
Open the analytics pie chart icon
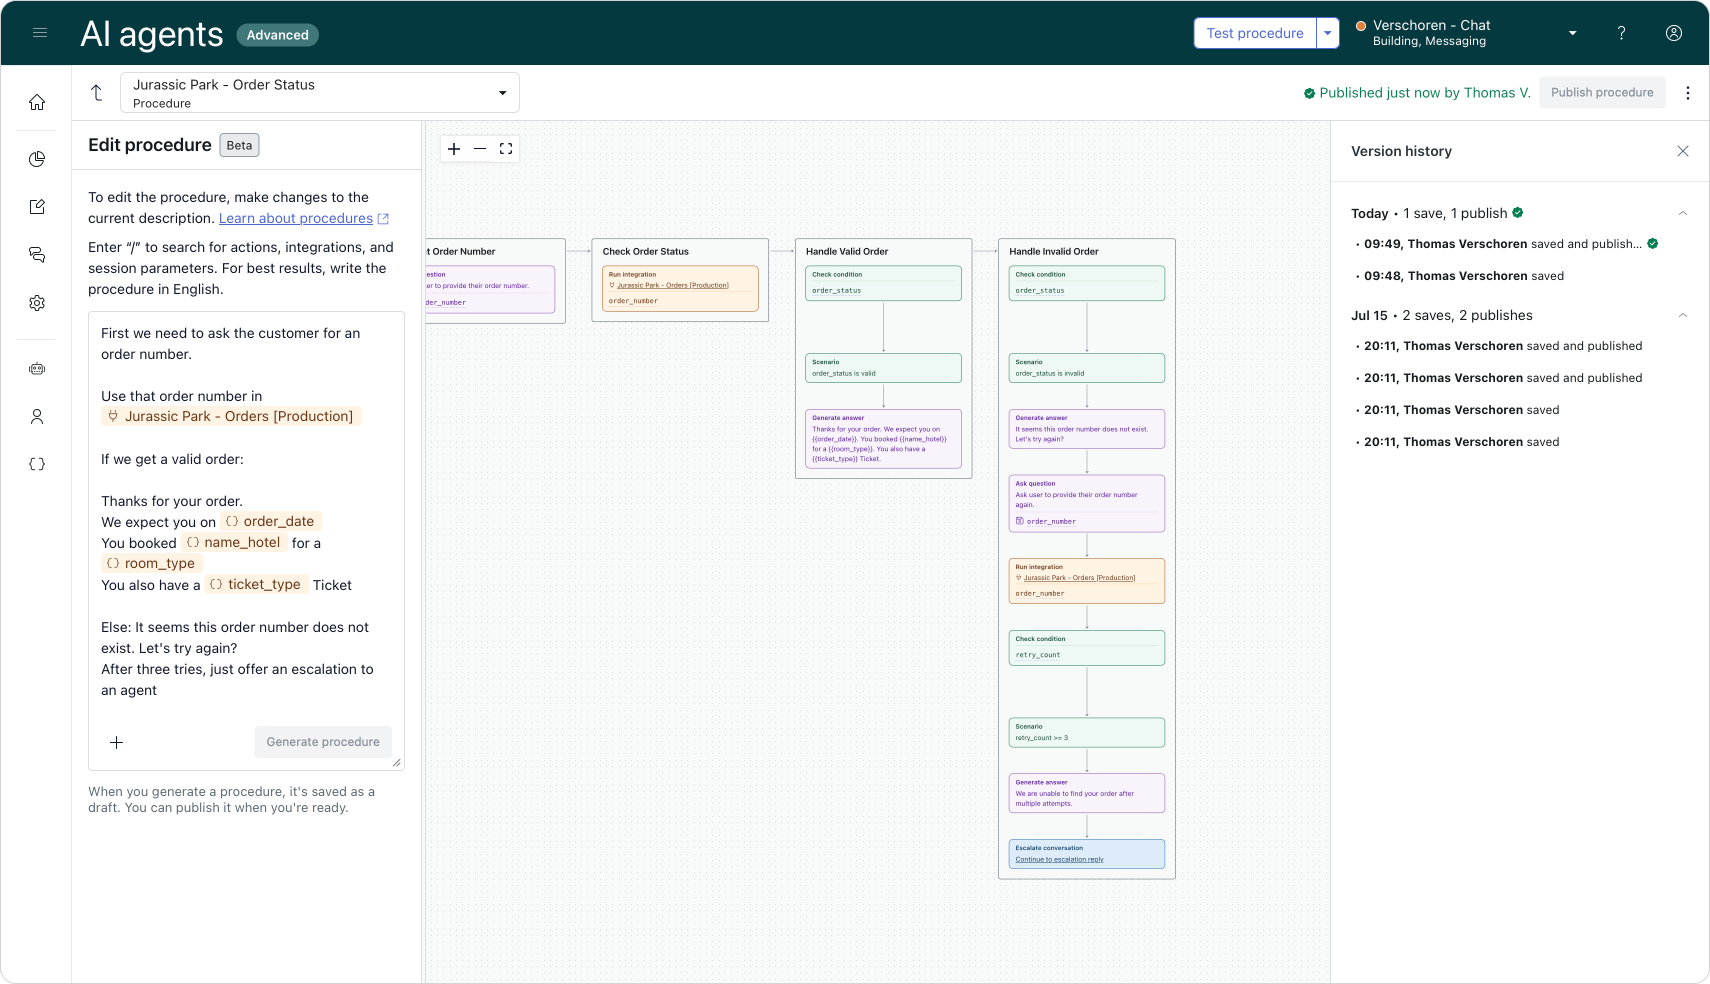click(37, 159)
